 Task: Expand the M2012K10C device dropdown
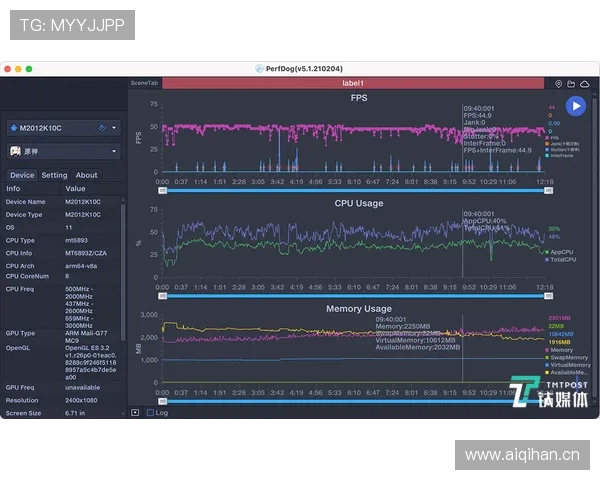pos(114,128)
